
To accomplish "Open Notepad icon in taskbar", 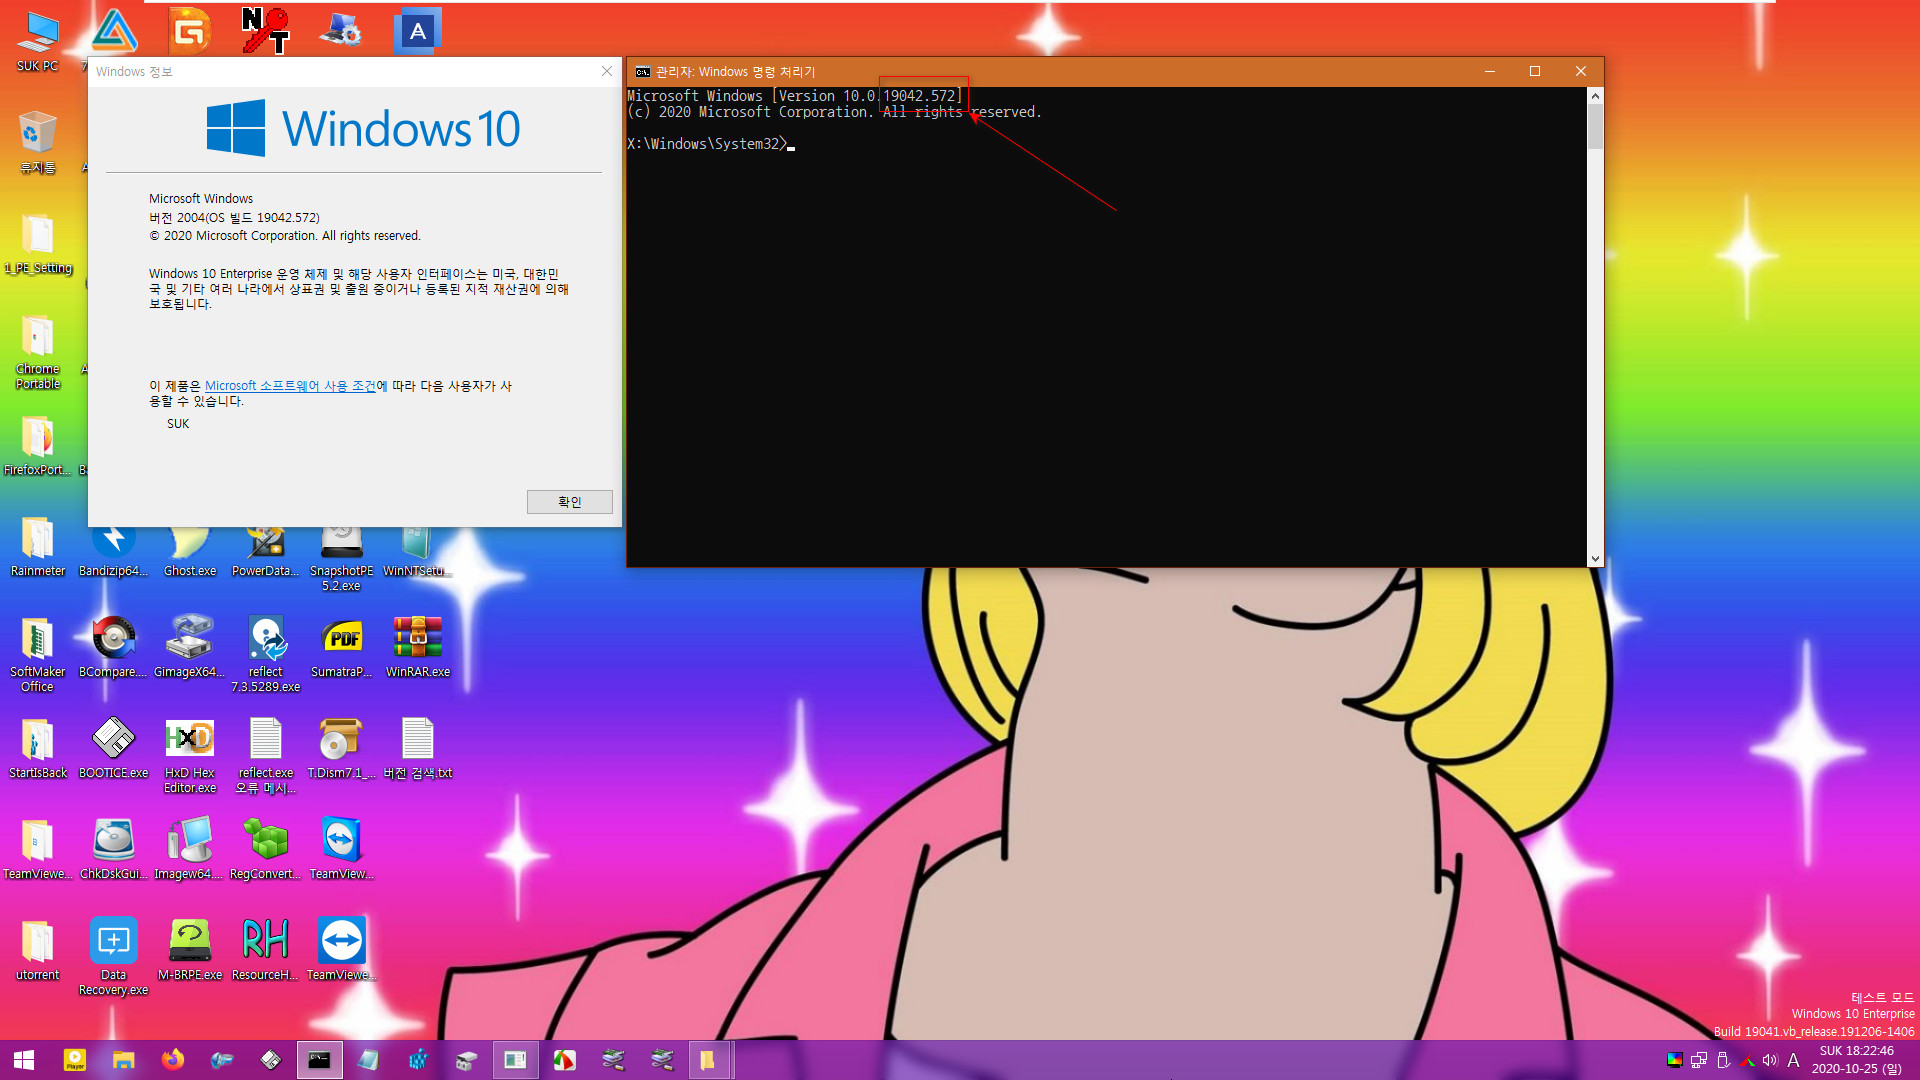I will 368,1060.
